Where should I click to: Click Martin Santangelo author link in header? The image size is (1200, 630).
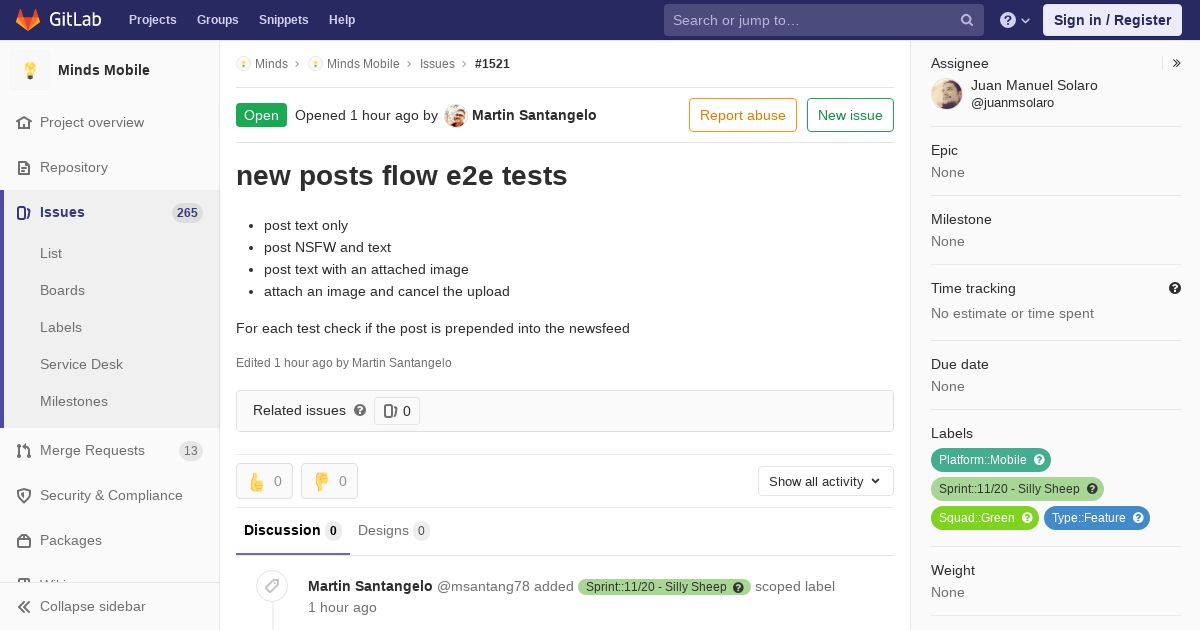point(534,115)
